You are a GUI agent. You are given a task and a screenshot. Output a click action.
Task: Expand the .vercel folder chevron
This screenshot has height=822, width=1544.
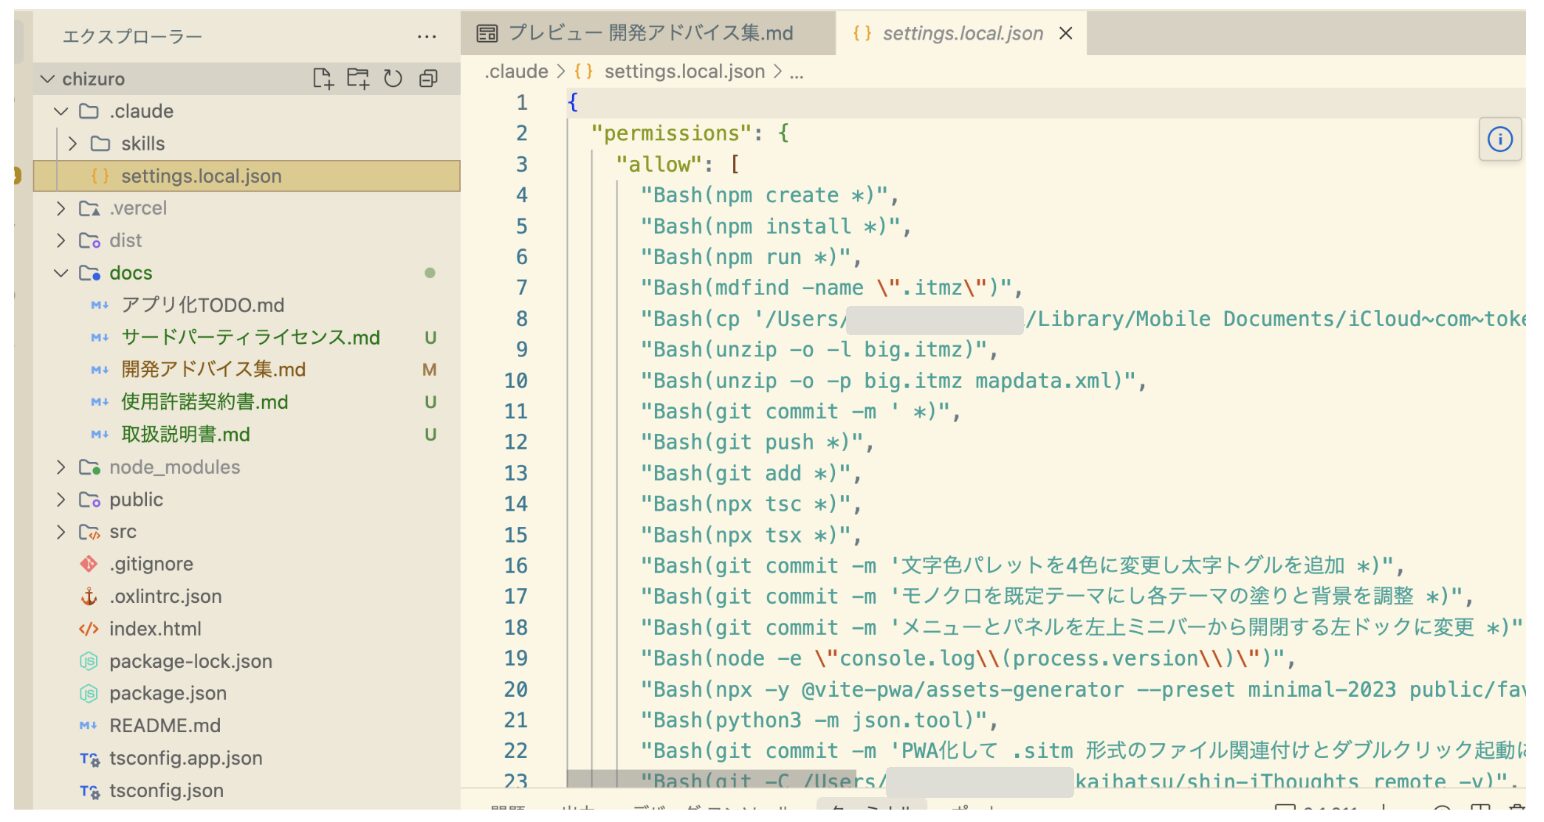pos(61,208)
